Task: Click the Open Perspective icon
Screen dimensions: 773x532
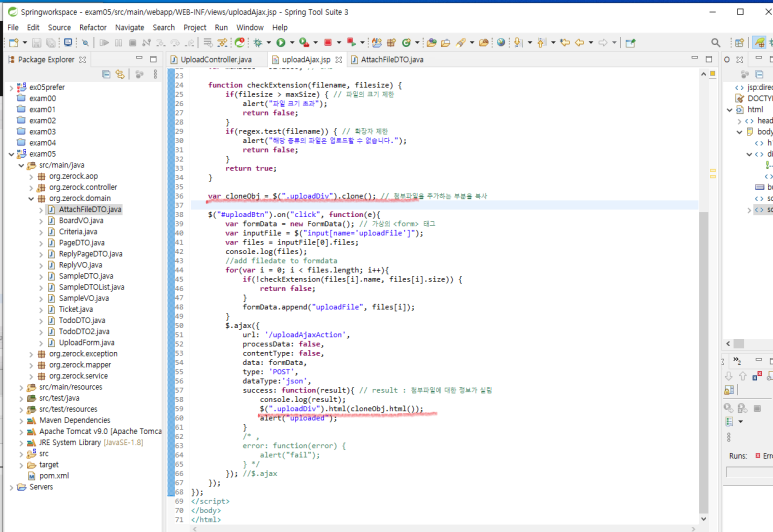Action: (x=739, y=43)
